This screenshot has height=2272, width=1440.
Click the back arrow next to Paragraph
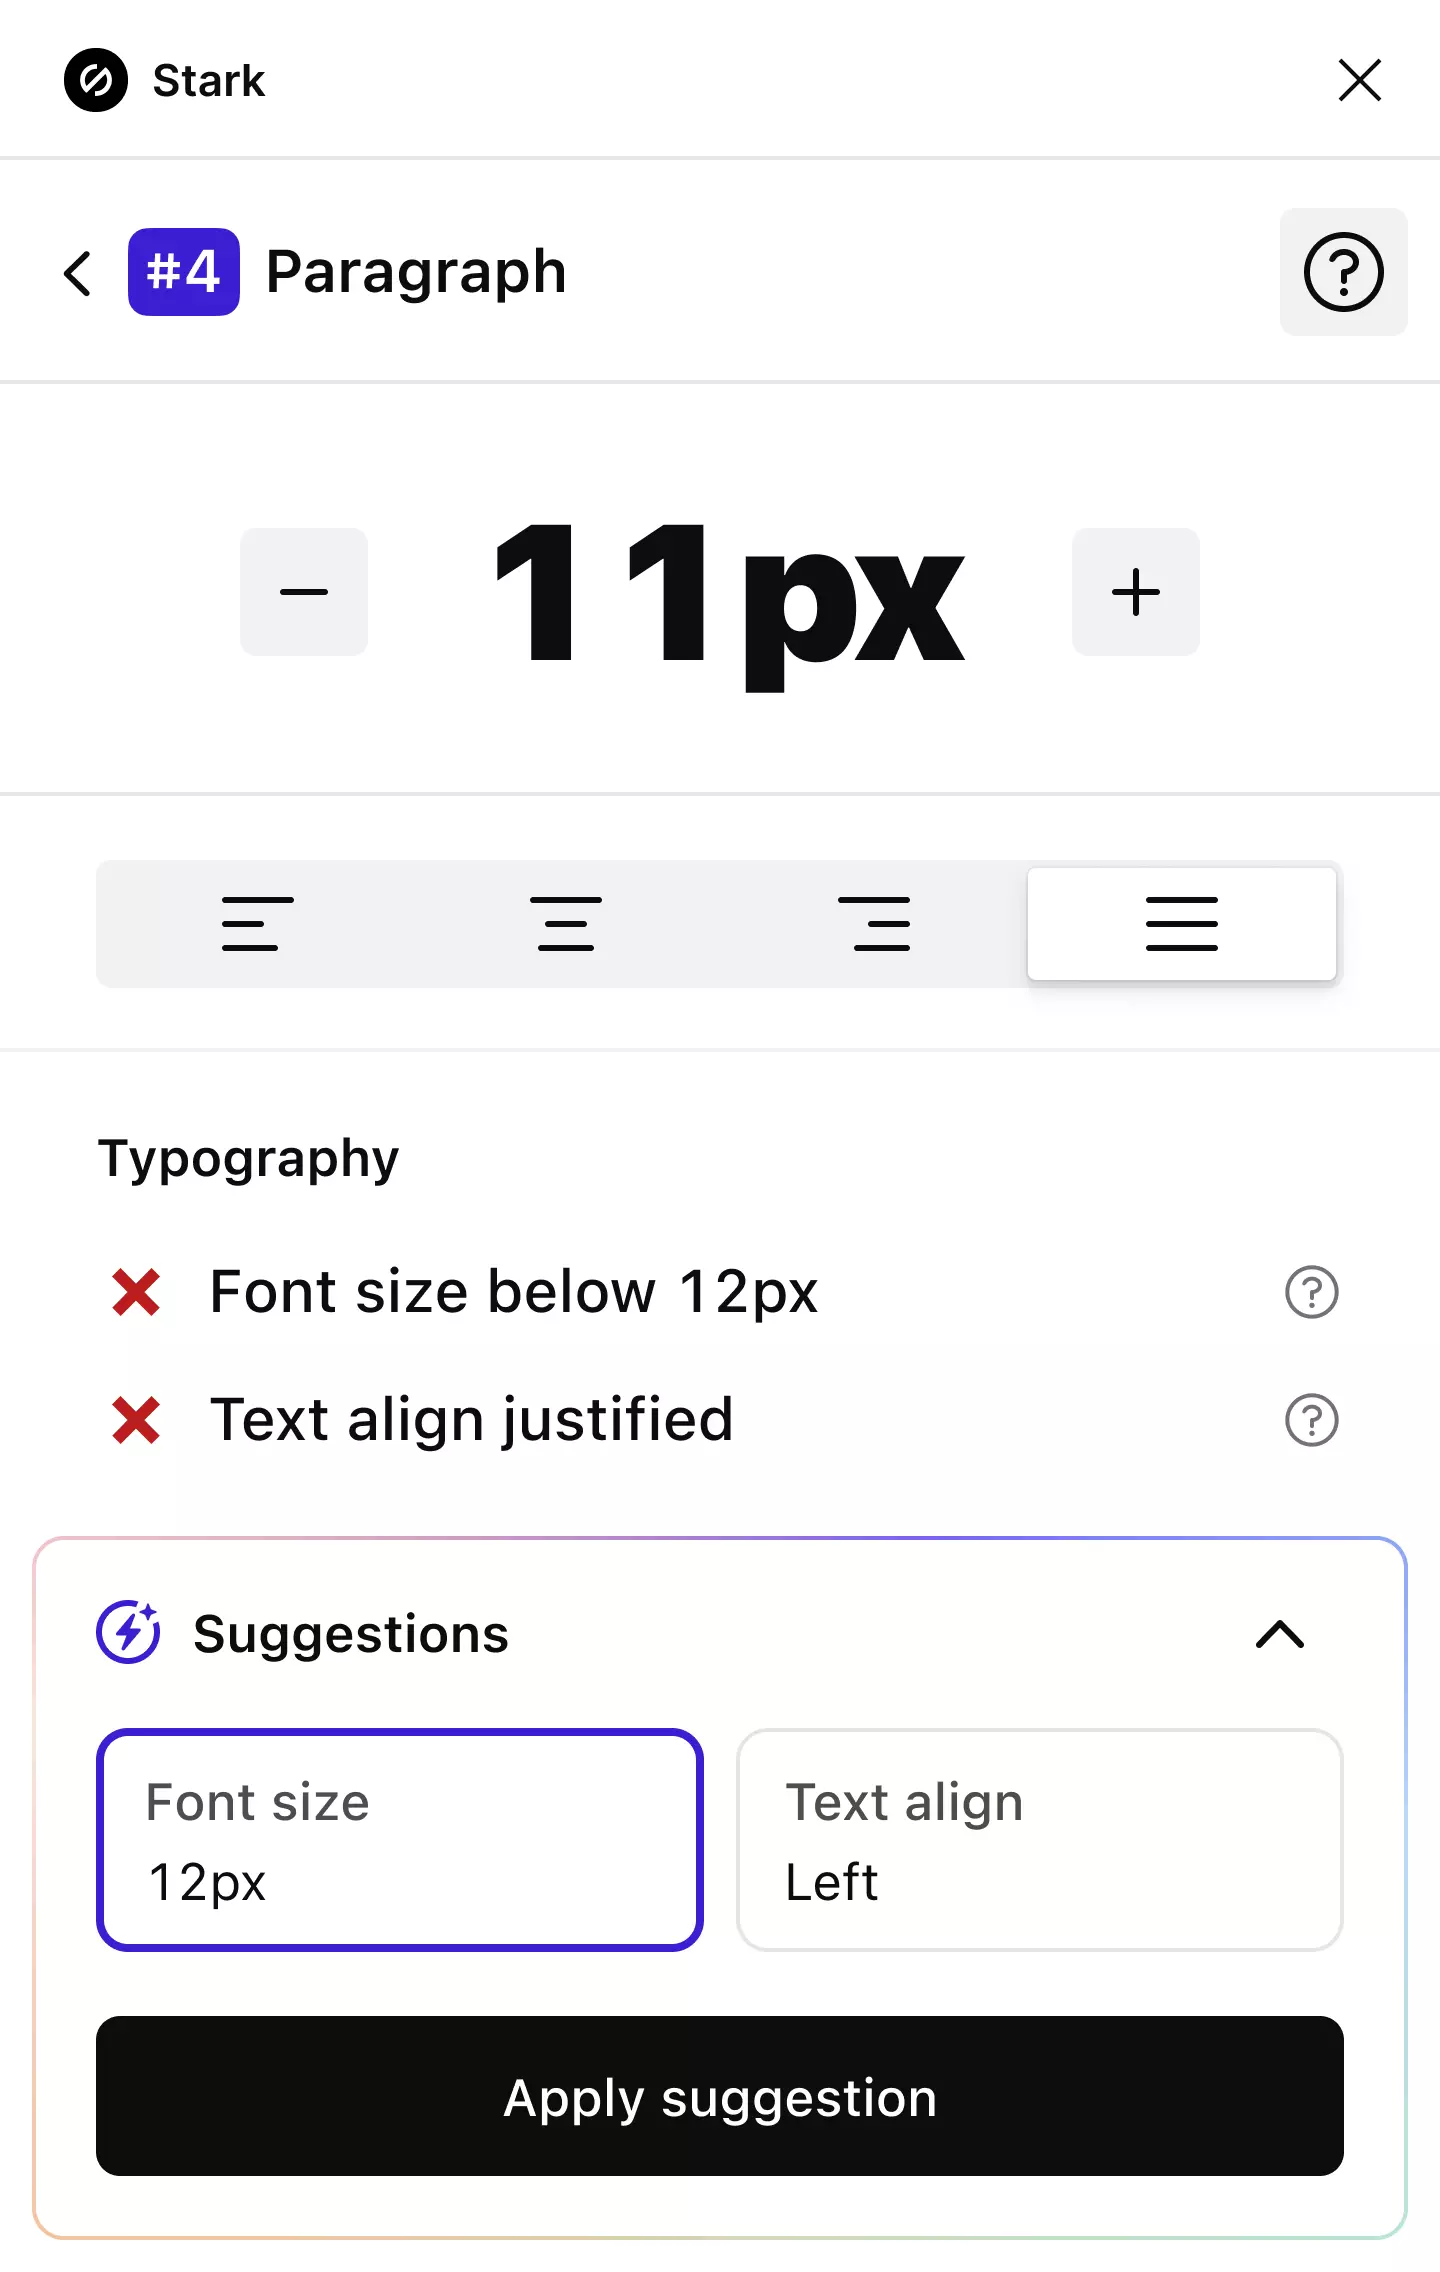[x=77, y=272]
